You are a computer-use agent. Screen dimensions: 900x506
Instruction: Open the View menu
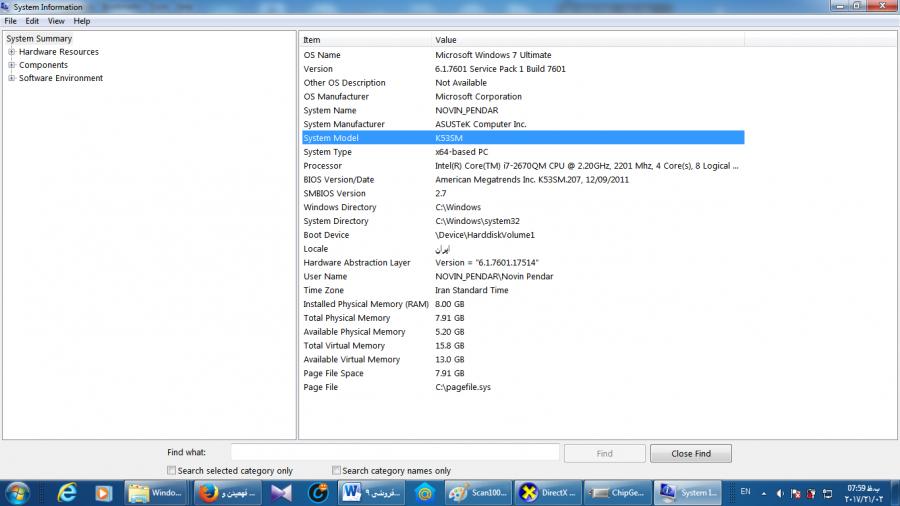56,21
